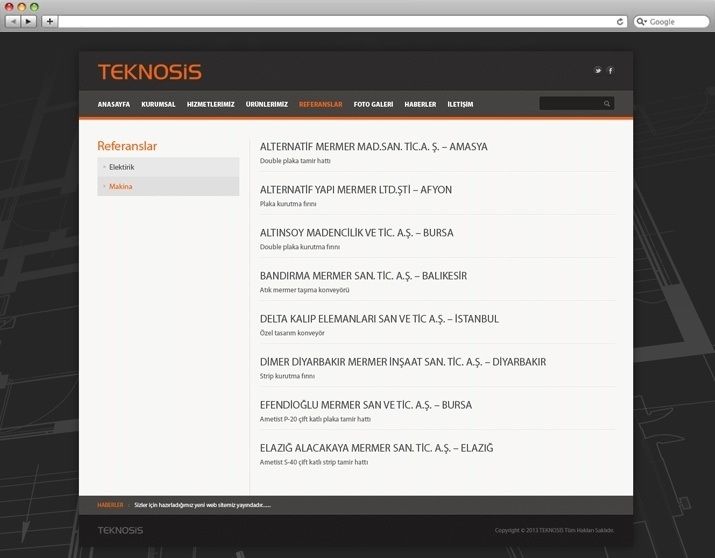Open the FOTO GALERİ menu item
This screenshot has width=715, height=558.
click(373, 104)
